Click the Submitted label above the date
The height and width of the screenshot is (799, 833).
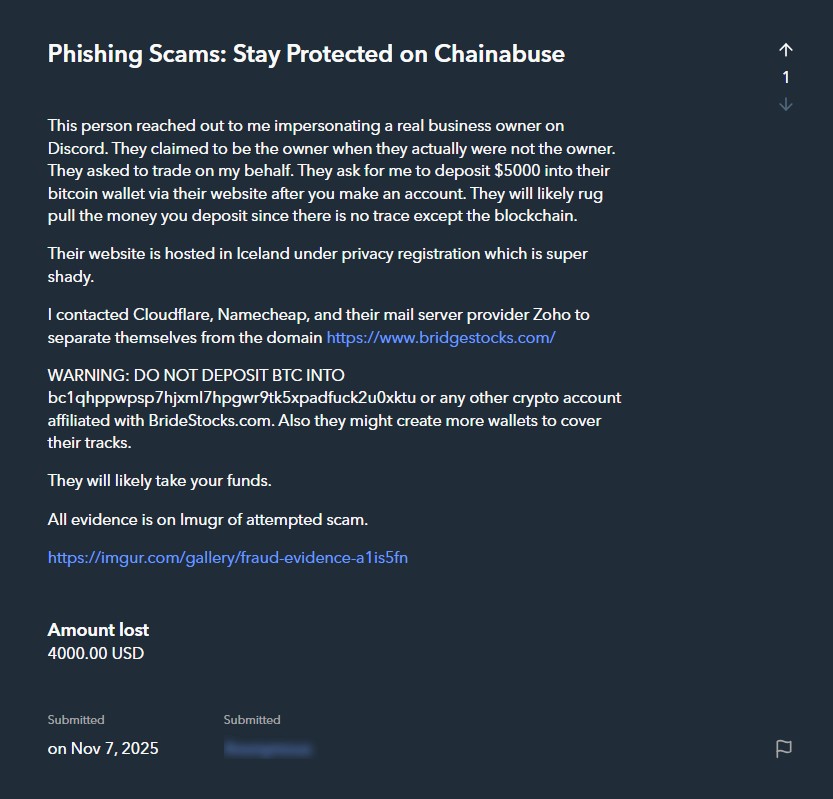pos(75,719)
